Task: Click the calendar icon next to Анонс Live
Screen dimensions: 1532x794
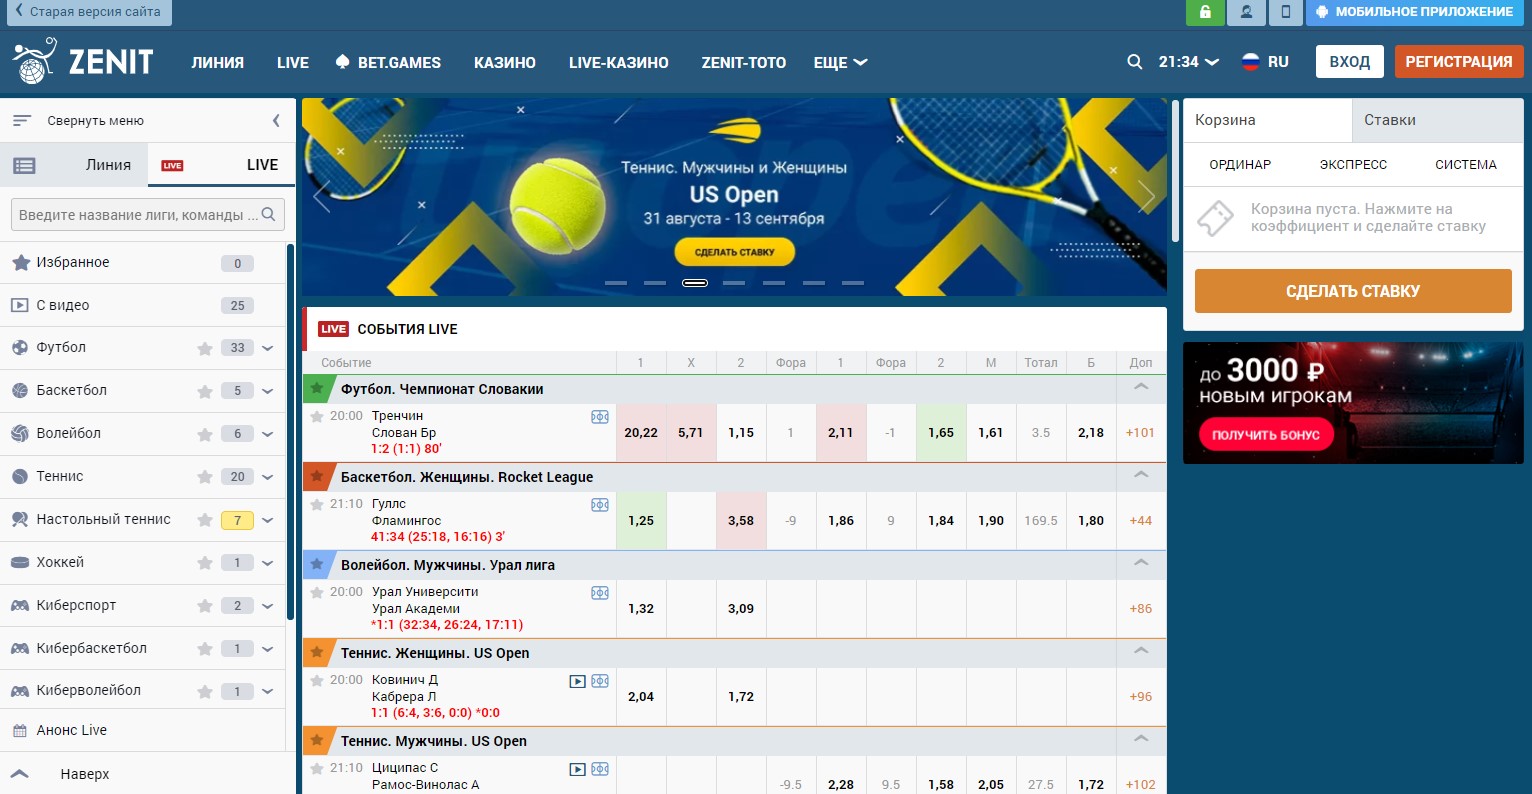Action: click(x=20, y=731)
